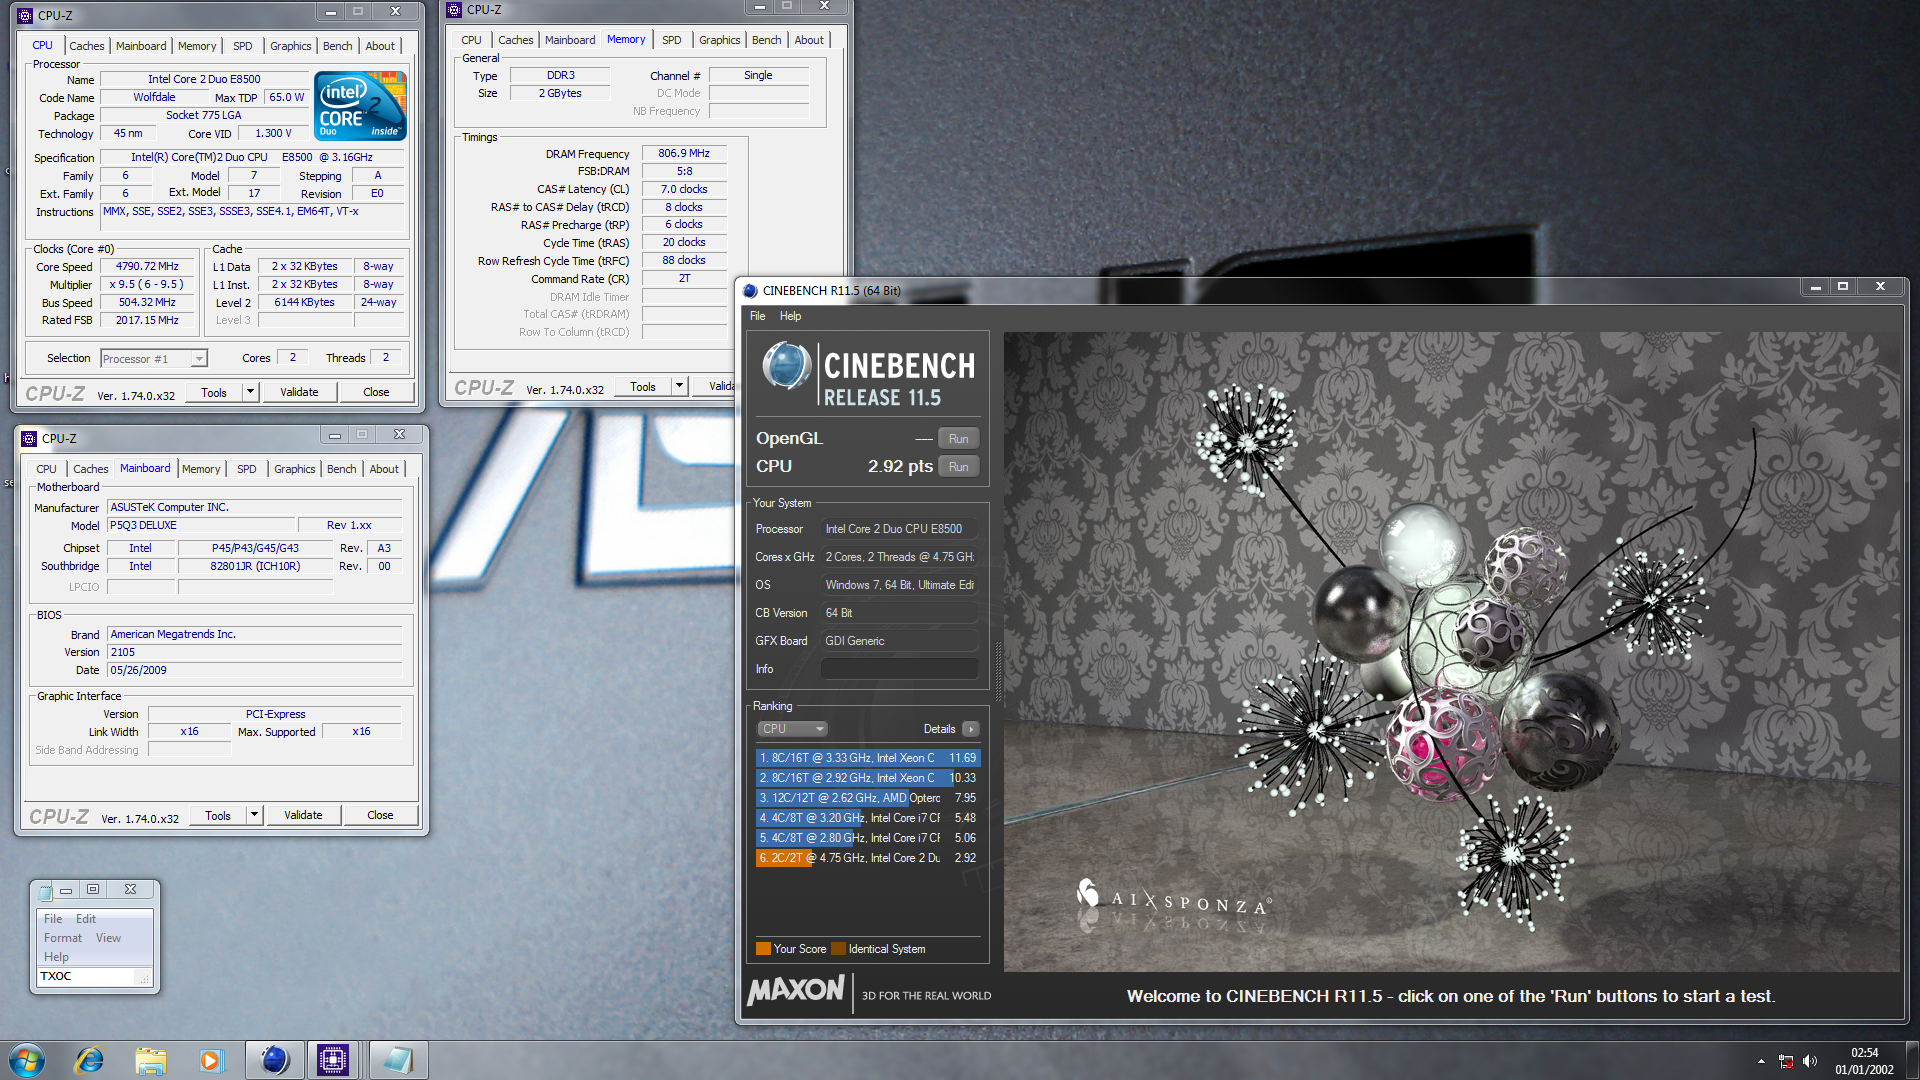1920x1080 pixels.
Task: Click Identical System legend swatch
Action: [x=839, y=949]
